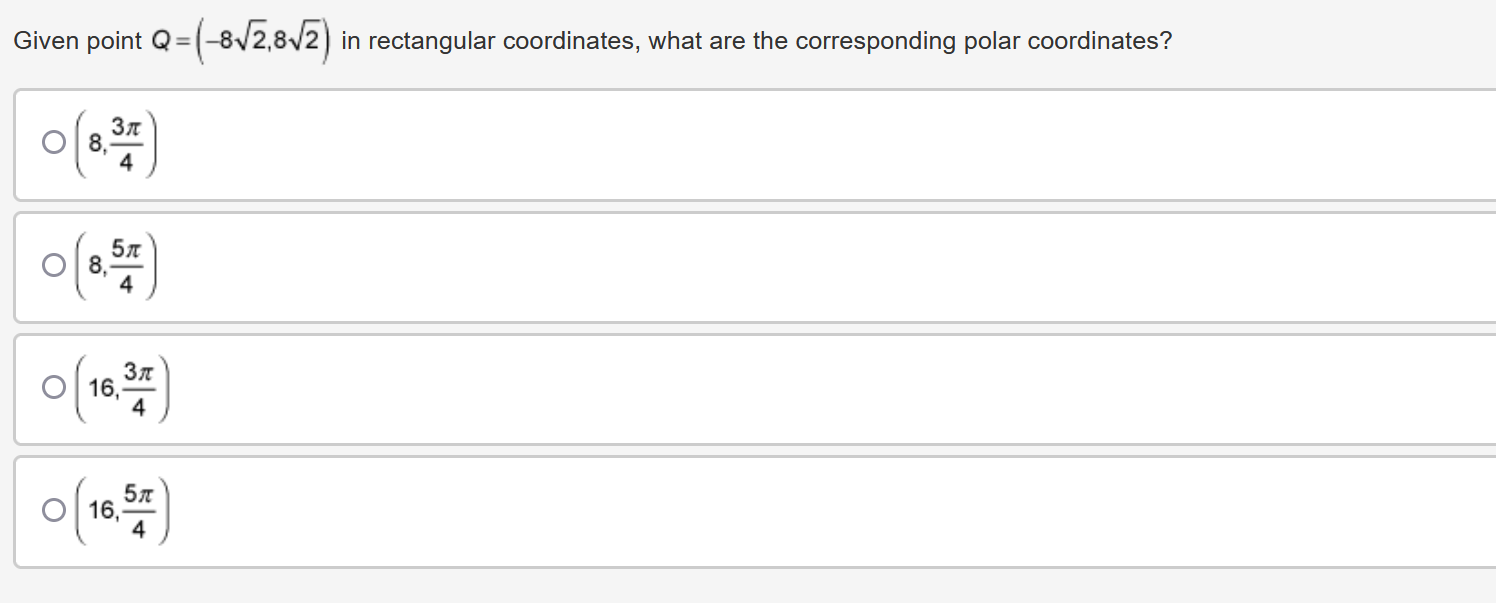This screenshot has width=1496, height=603.
Task: Click the answer row containing (16, 5π/4)
Action: pos(600,510)
